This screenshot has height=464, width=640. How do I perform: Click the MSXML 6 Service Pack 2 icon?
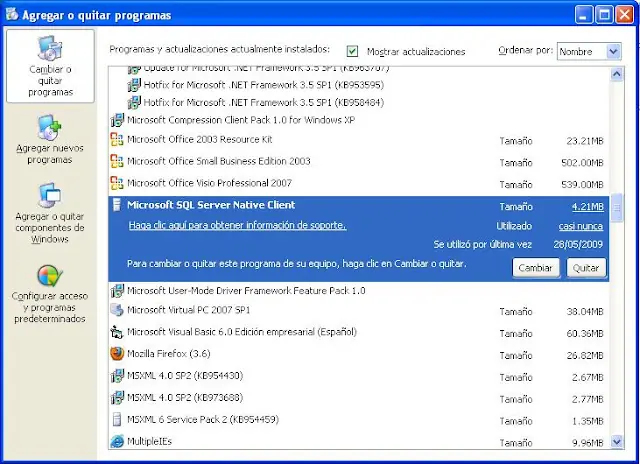117,419
